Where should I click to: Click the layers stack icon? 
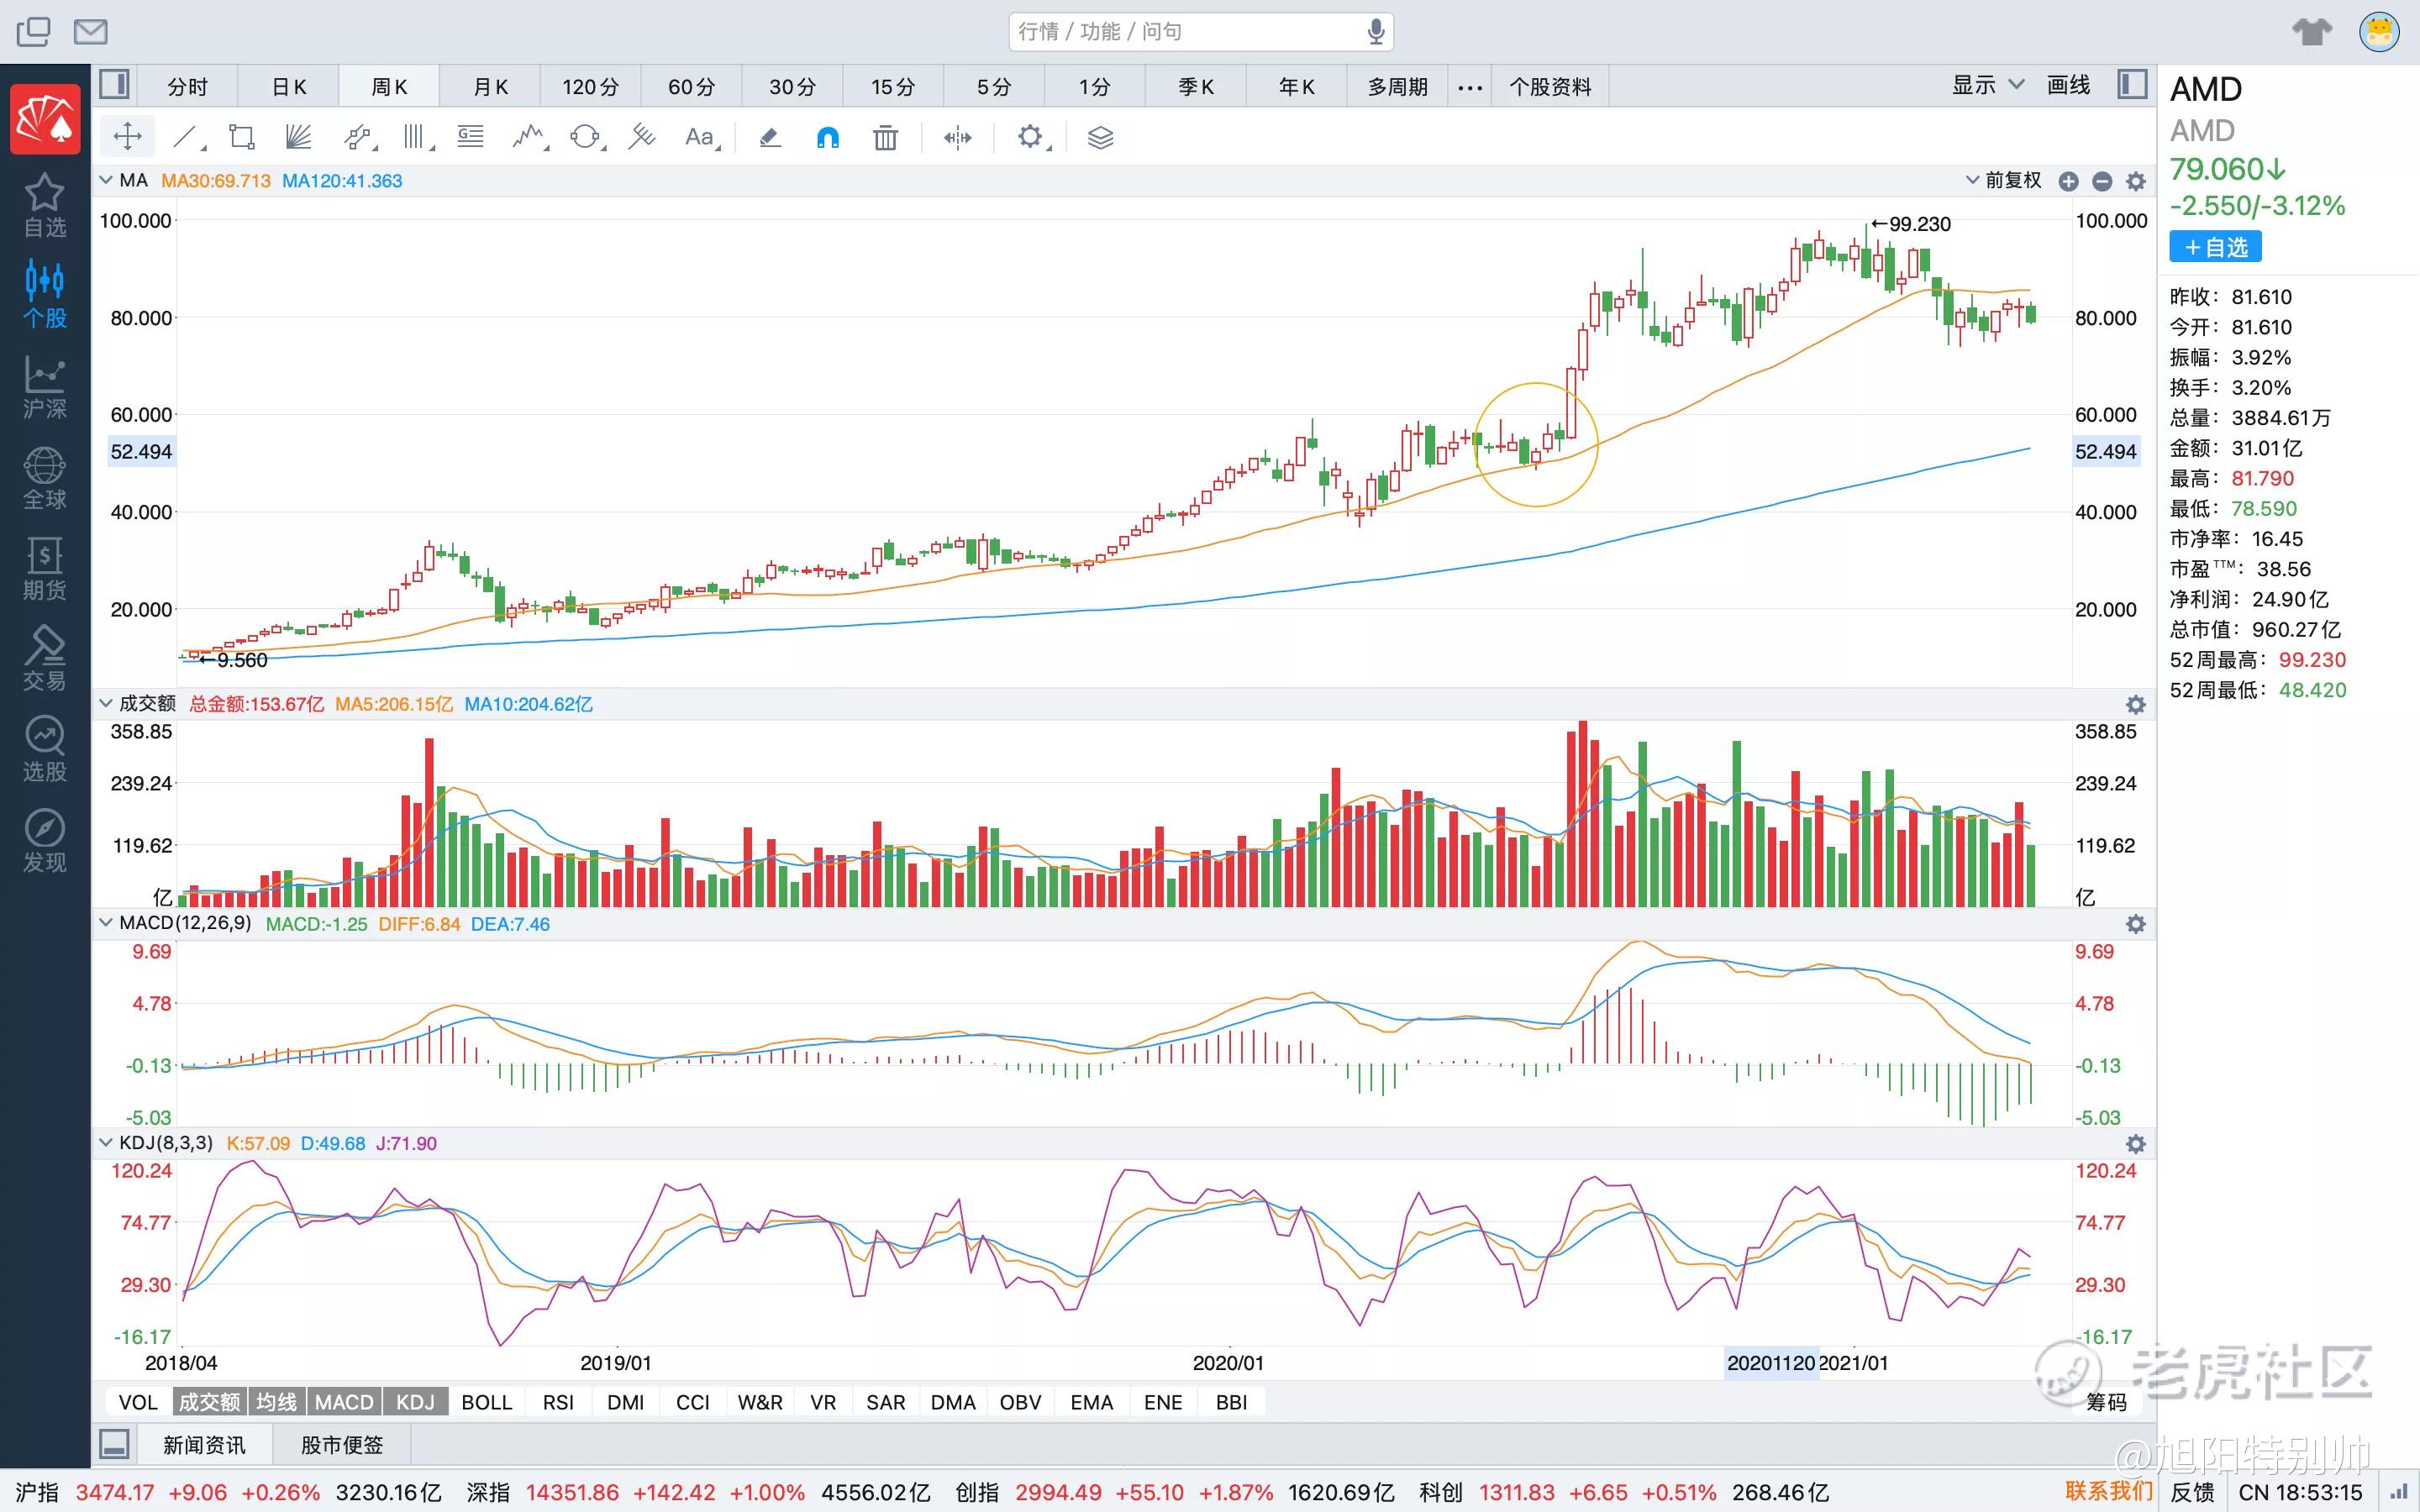(x=1100, y=137)
